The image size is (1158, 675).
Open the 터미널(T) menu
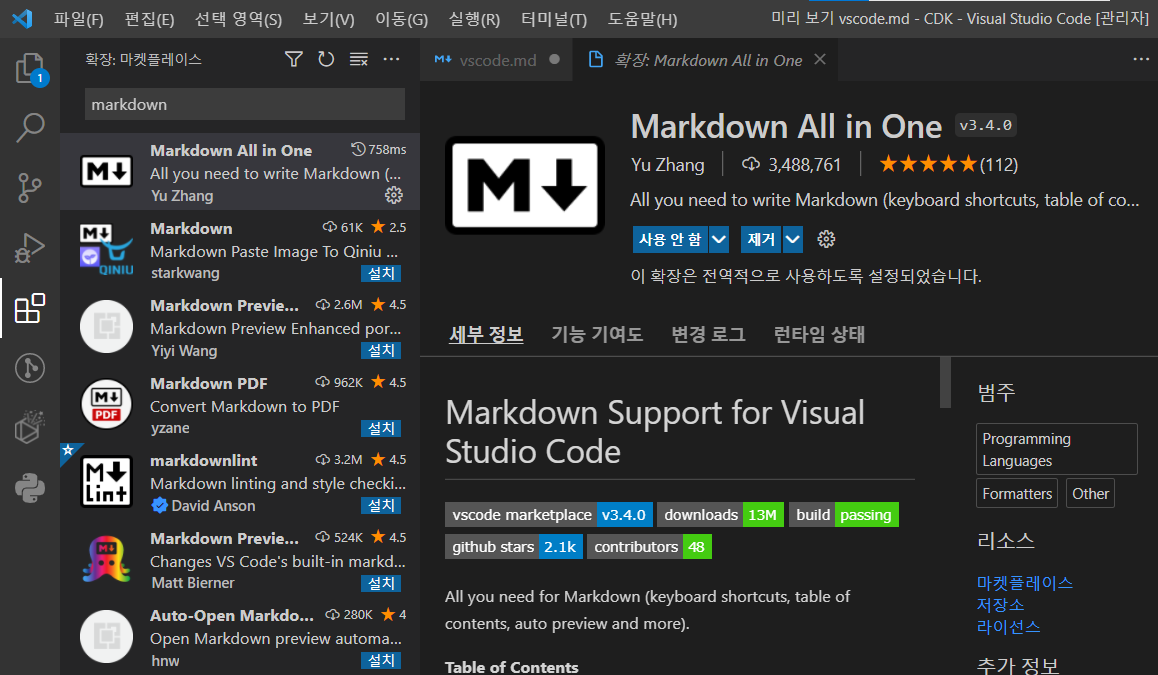pos(554,19)
